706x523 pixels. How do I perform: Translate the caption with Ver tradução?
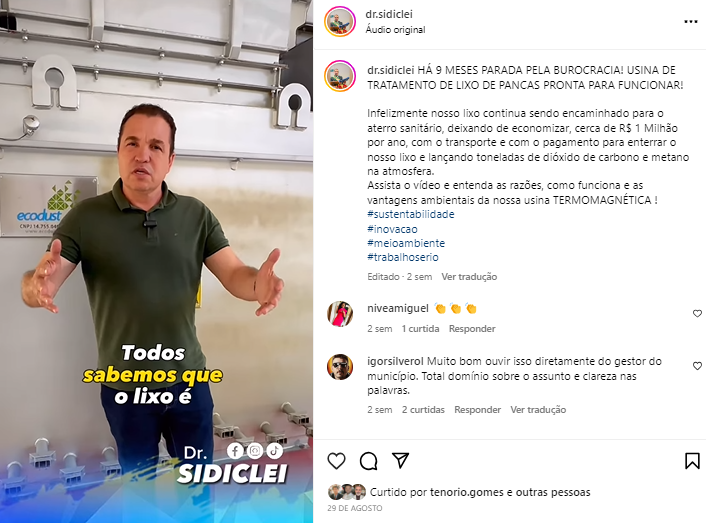tap(469, 277)
